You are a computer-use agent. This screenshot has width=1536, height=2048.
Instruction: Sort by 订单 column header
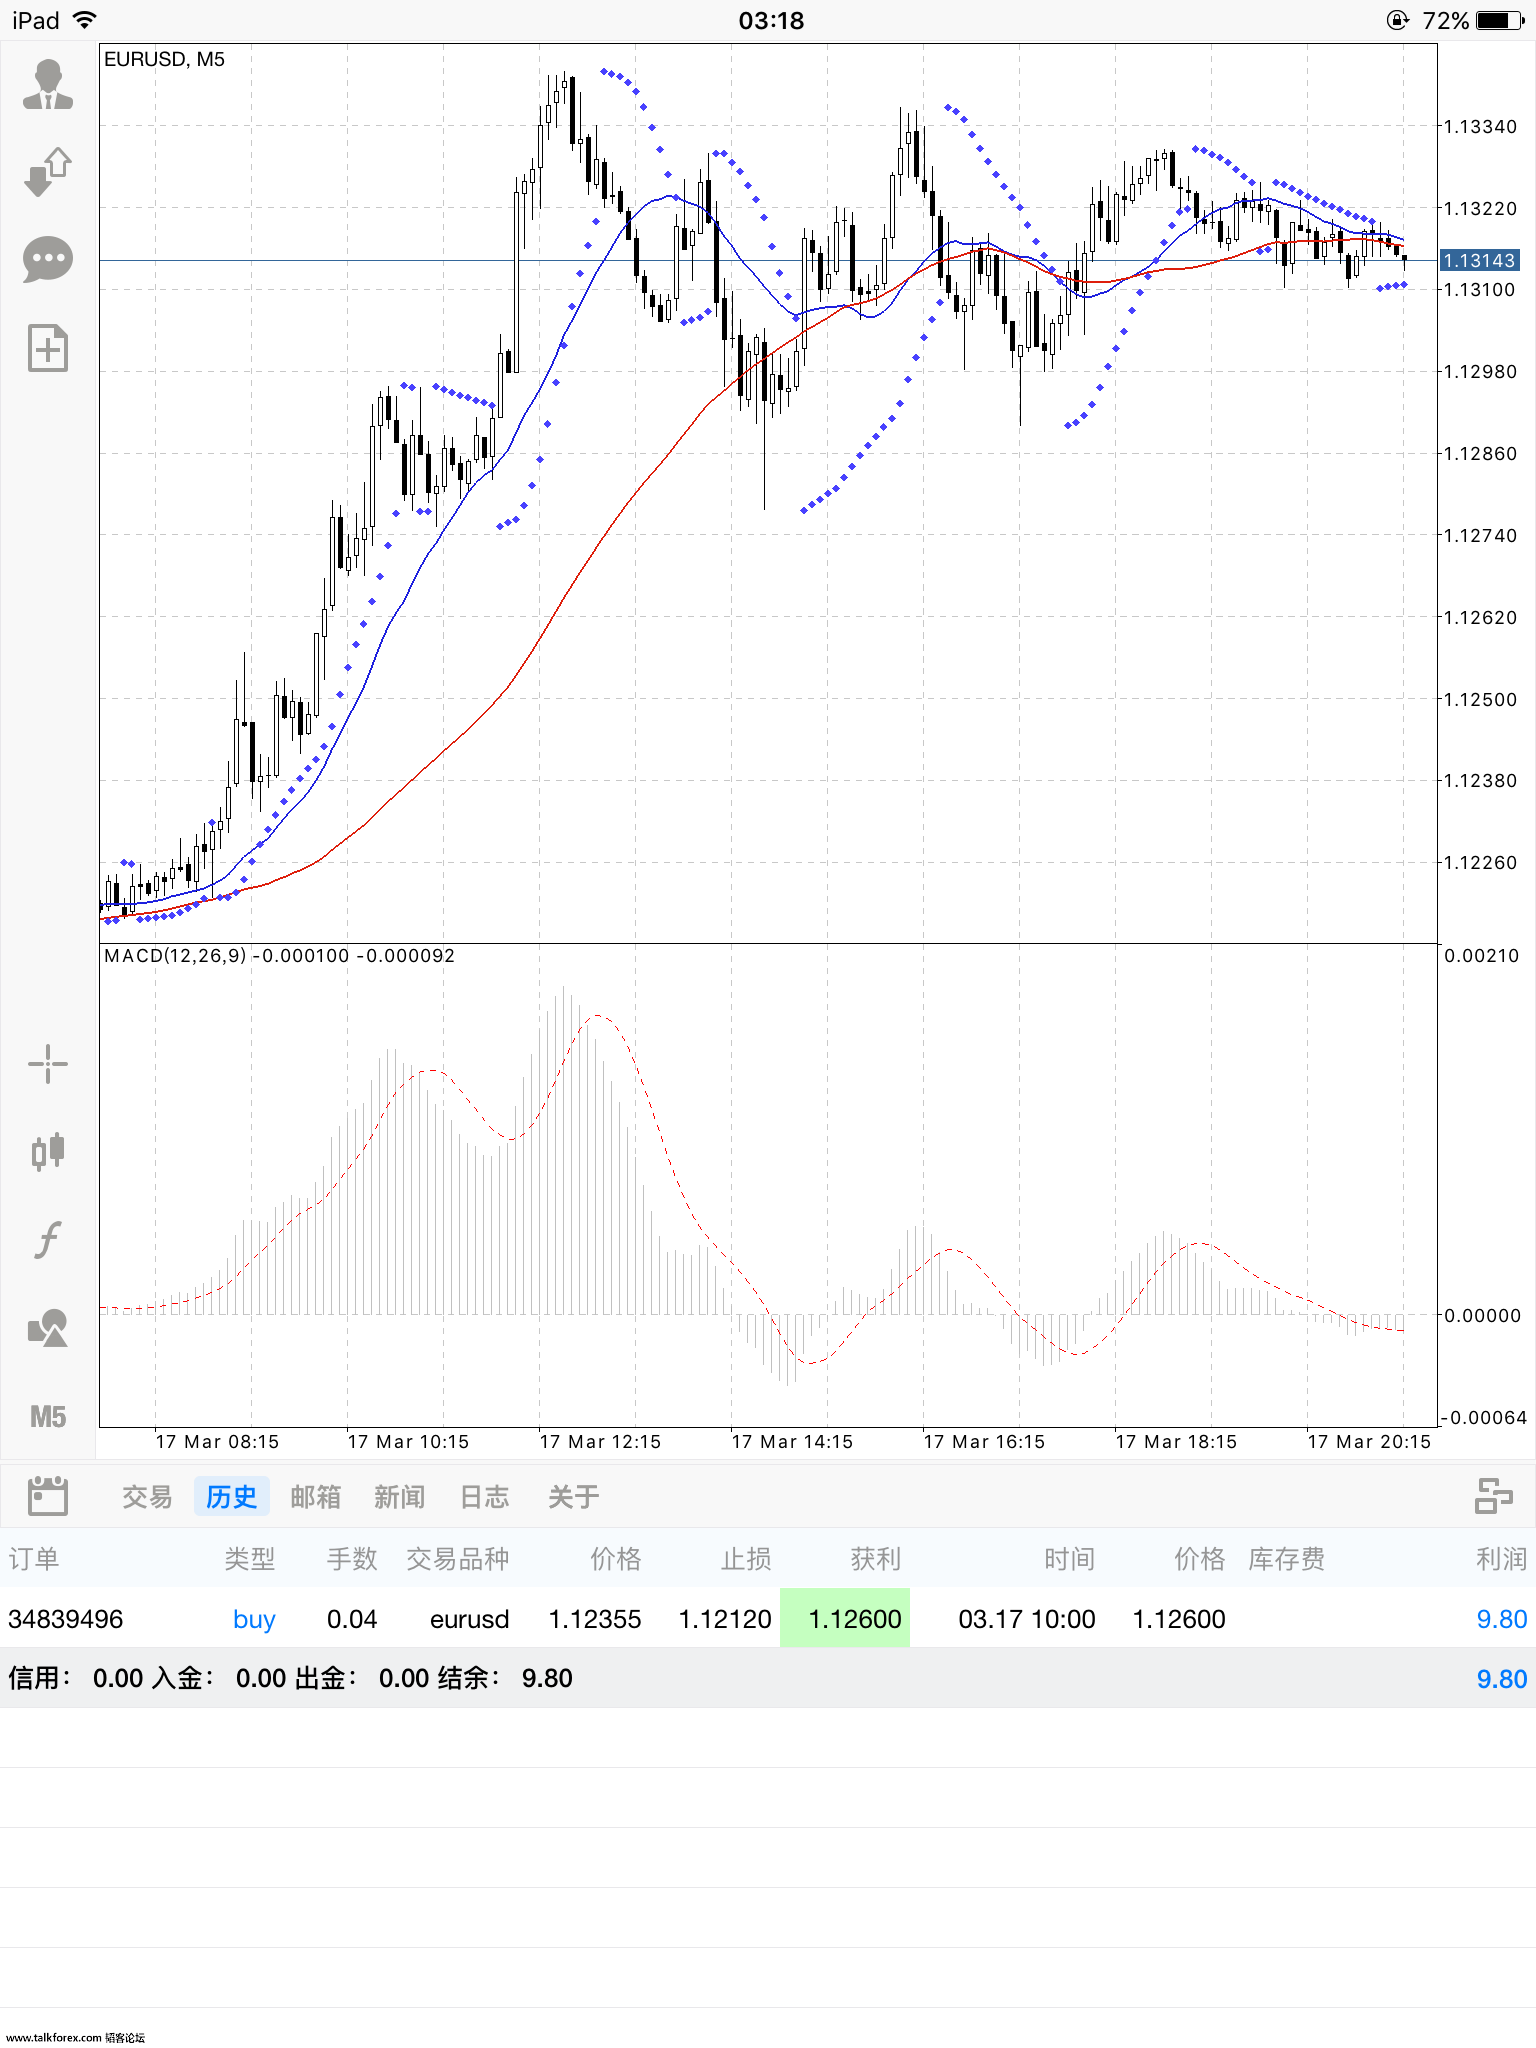pyautogui.click(x=34, y=1559)
